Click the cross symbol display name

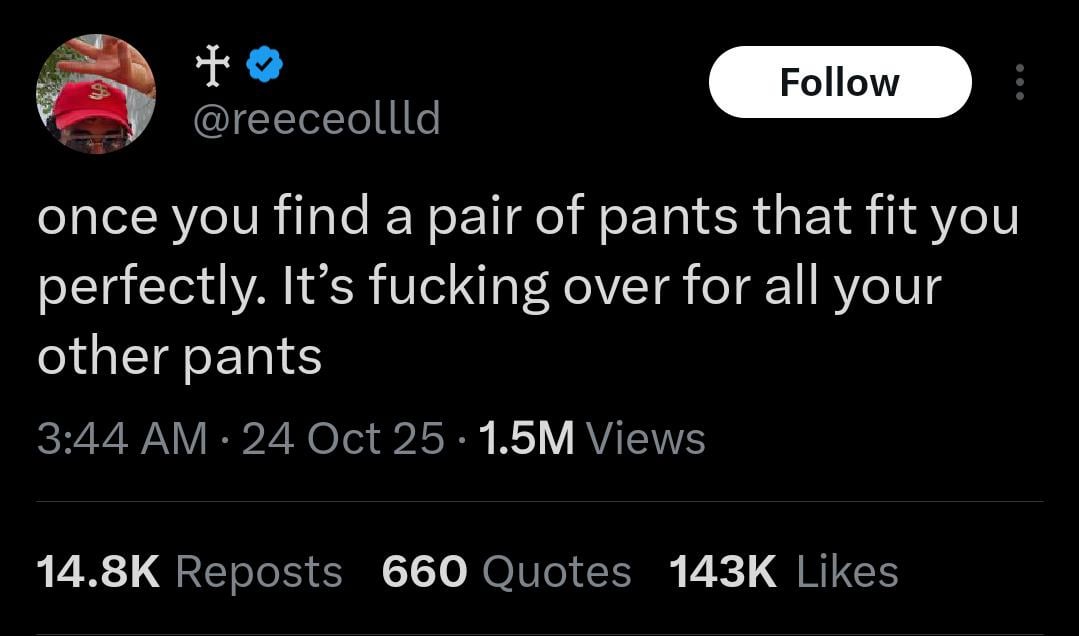[x=211, y=66]
